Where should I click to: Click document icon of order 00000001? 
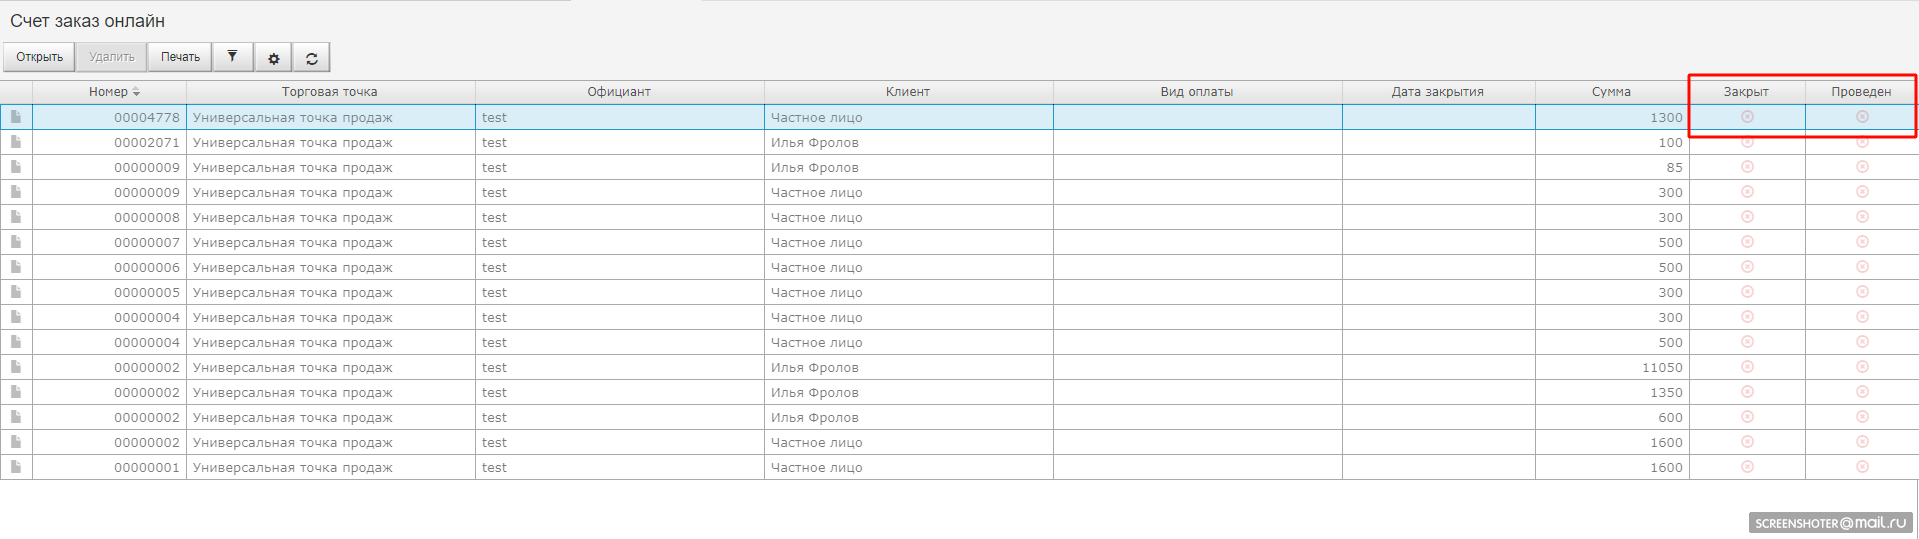pos(16,467)
